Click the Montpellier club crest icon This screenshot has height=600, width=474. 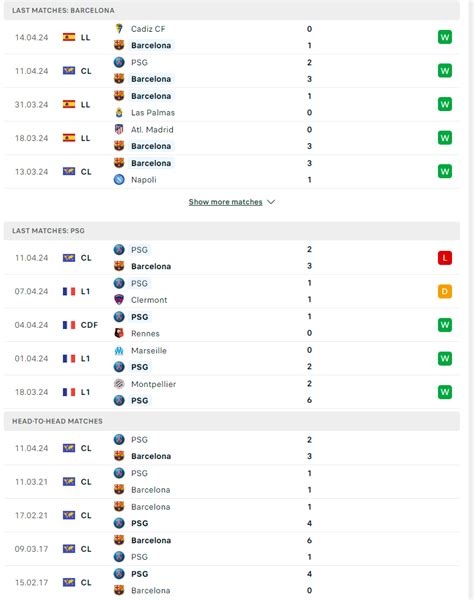119,384
